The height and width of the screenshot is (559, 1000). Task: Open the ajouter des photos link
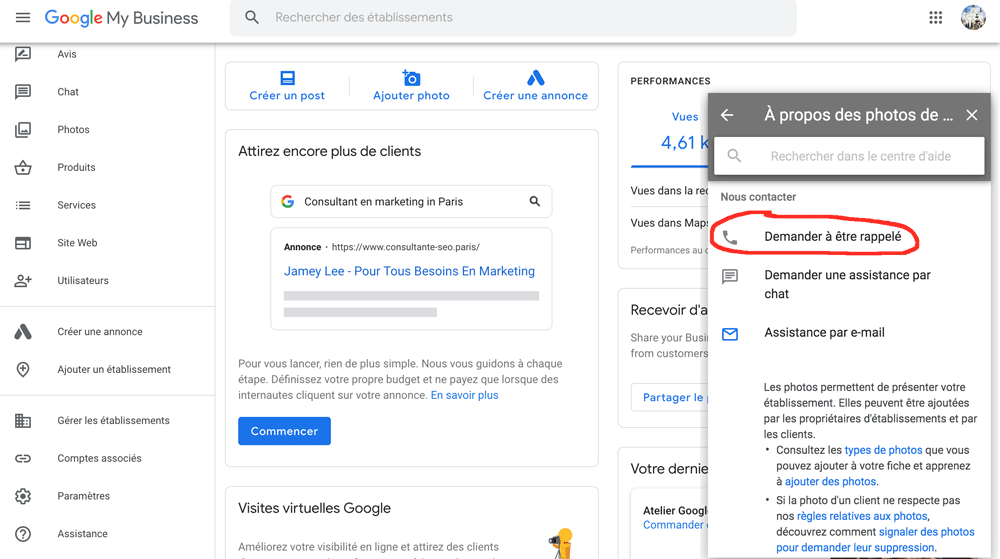tap(830, 481)
